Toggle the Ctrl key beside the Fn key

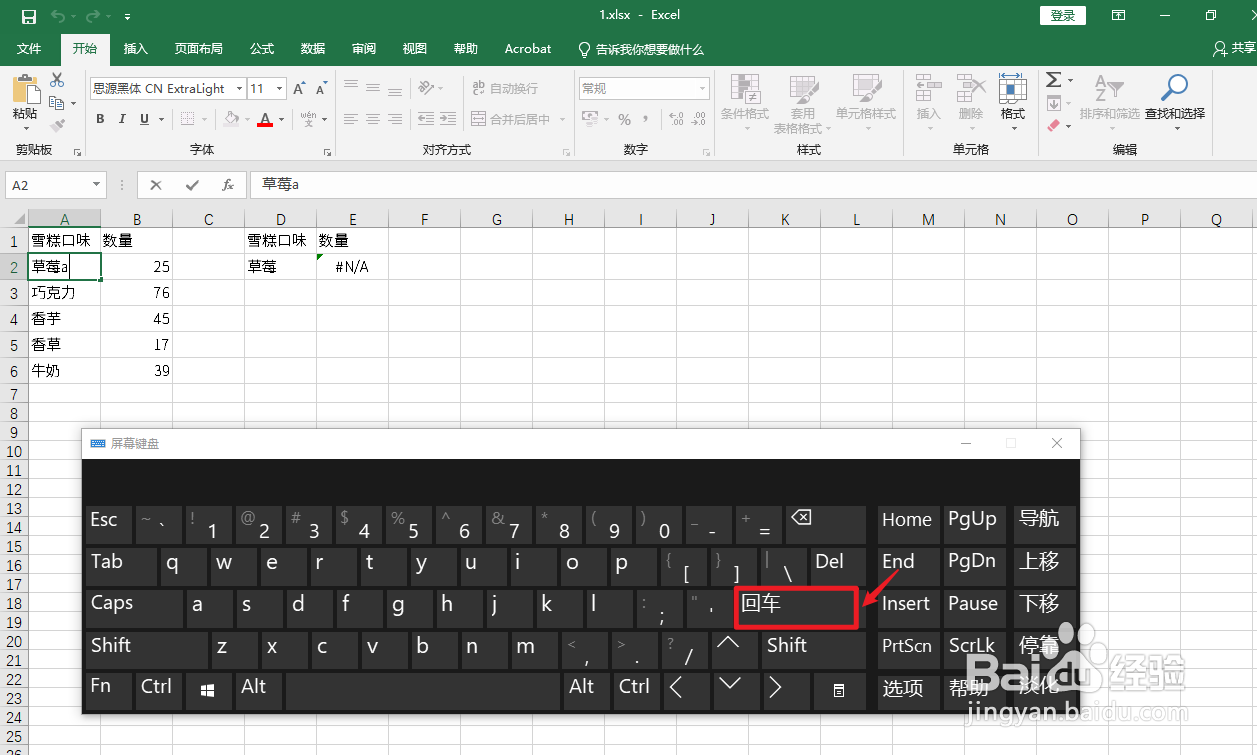click(x=159, y=691)
